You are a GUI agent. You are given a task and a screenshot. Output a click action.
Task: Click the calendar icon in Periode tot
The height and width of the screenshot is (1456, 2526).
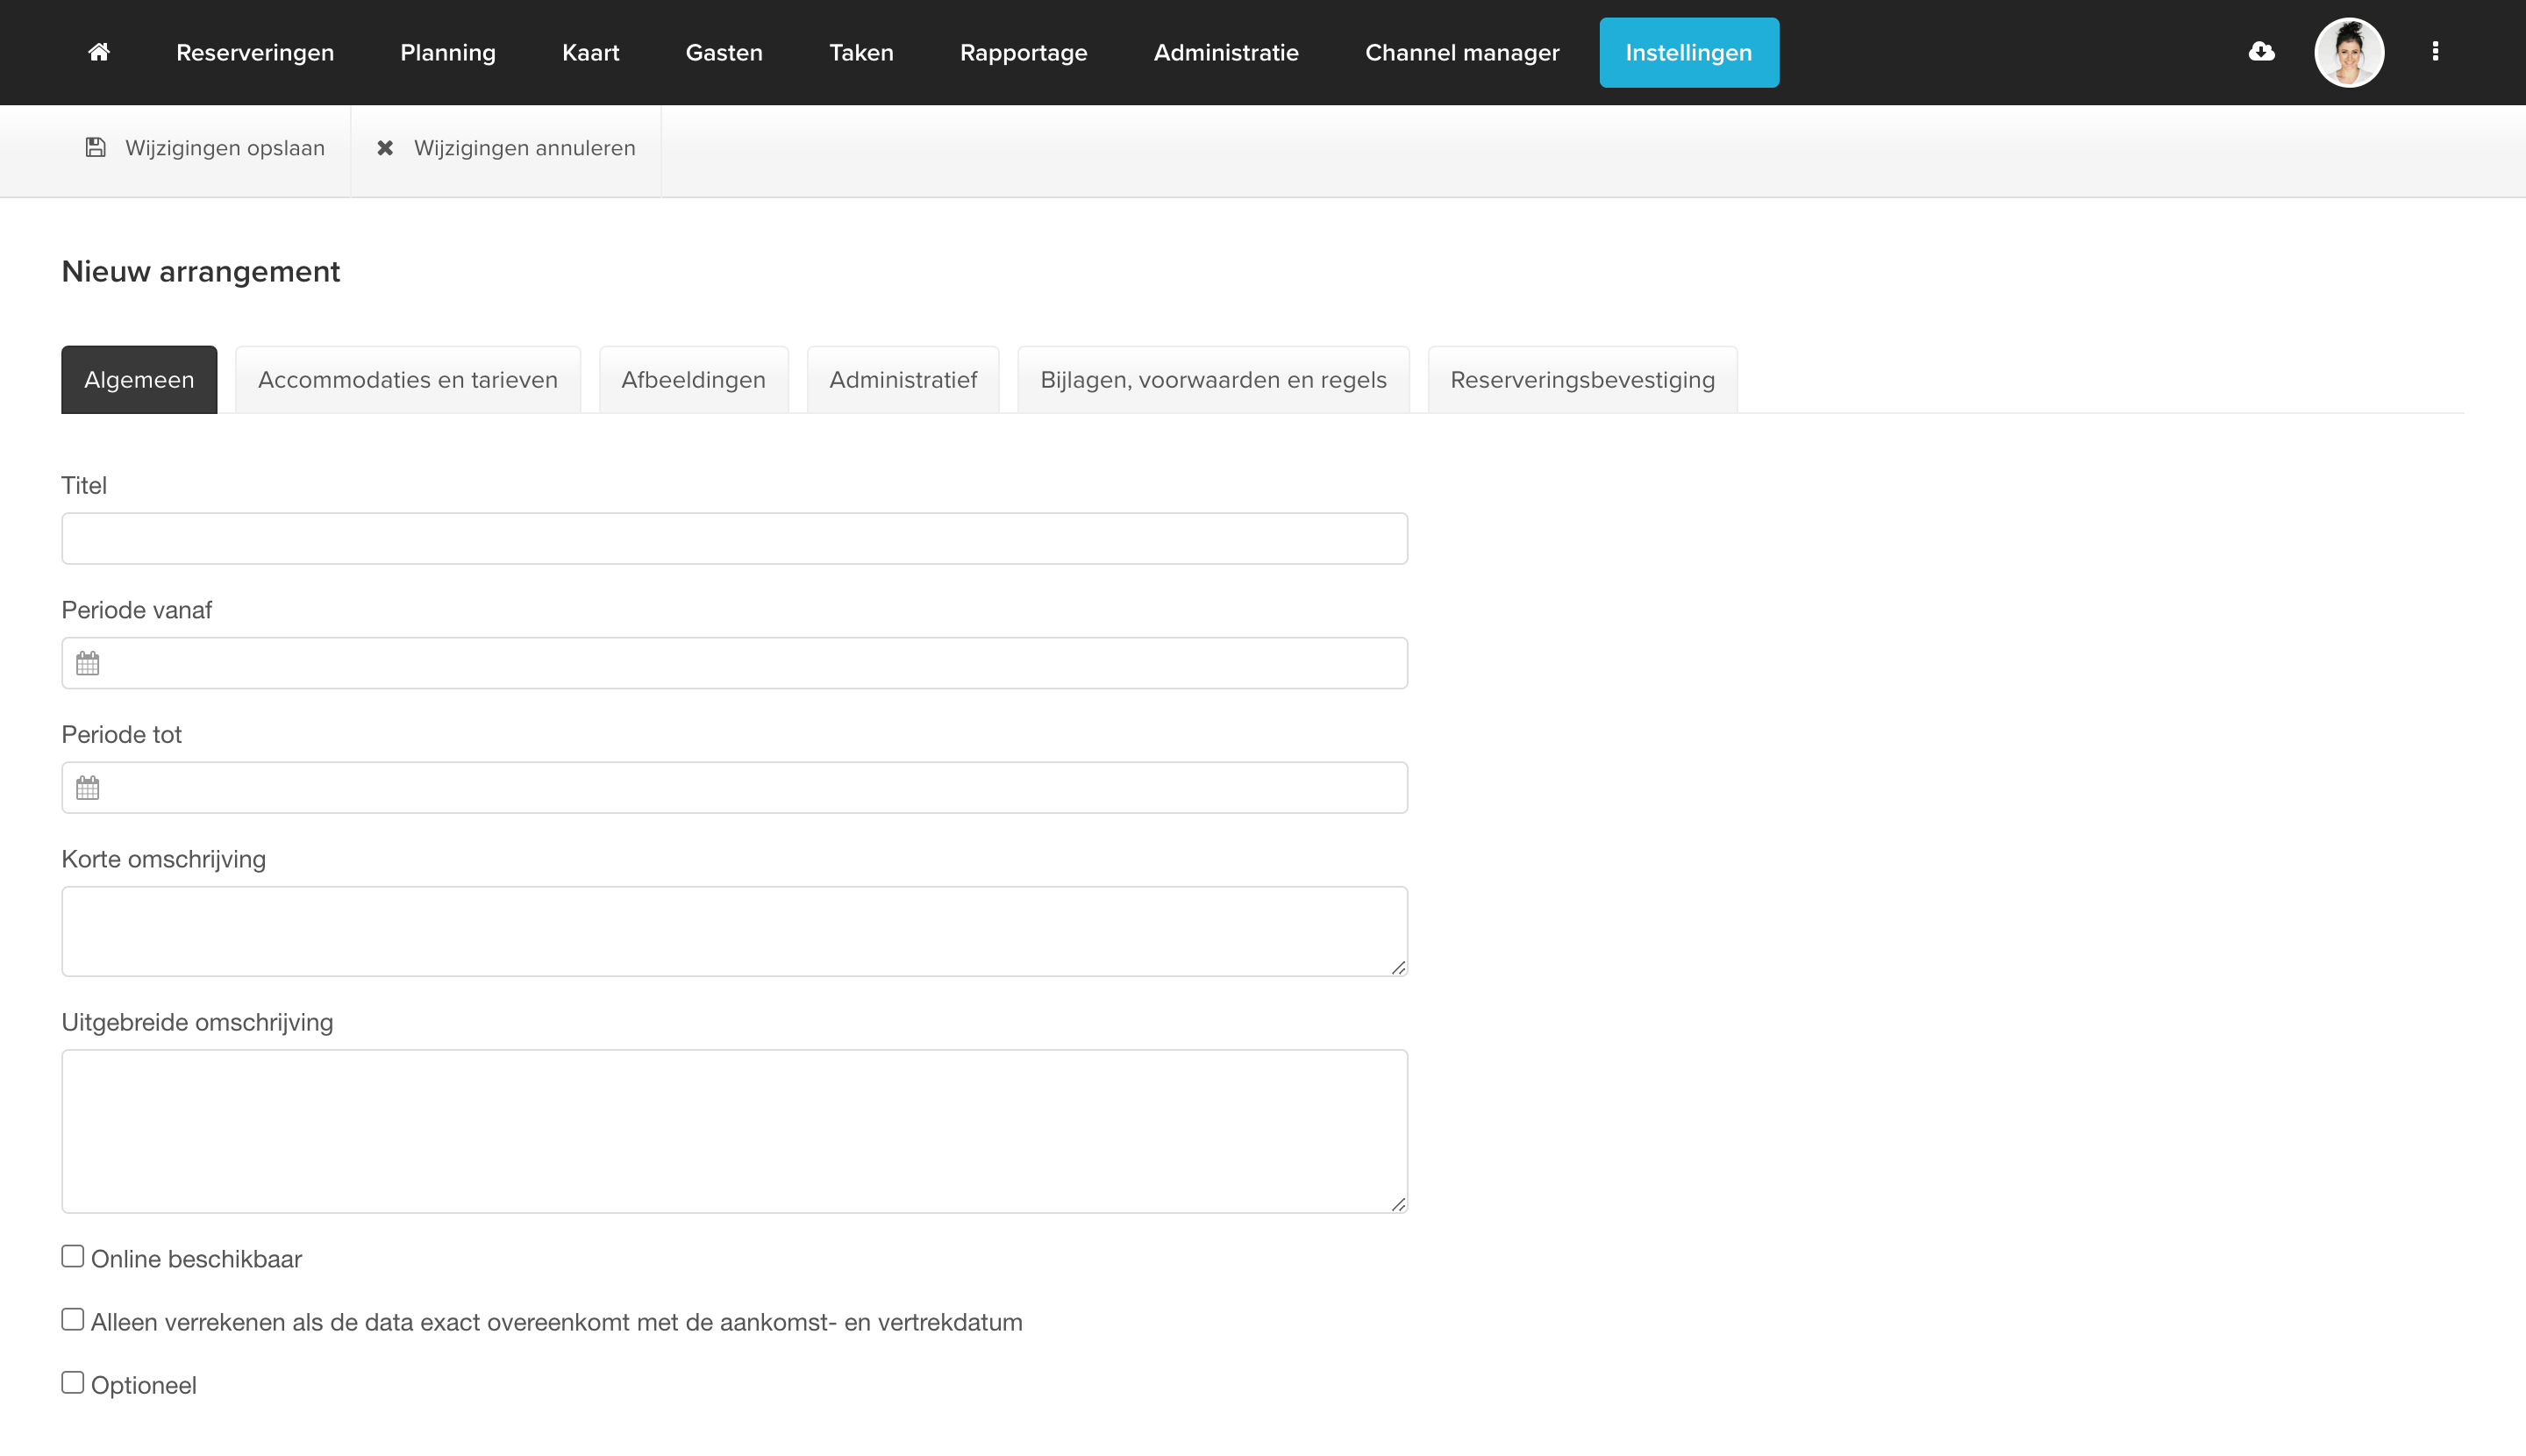click(88, 788)
